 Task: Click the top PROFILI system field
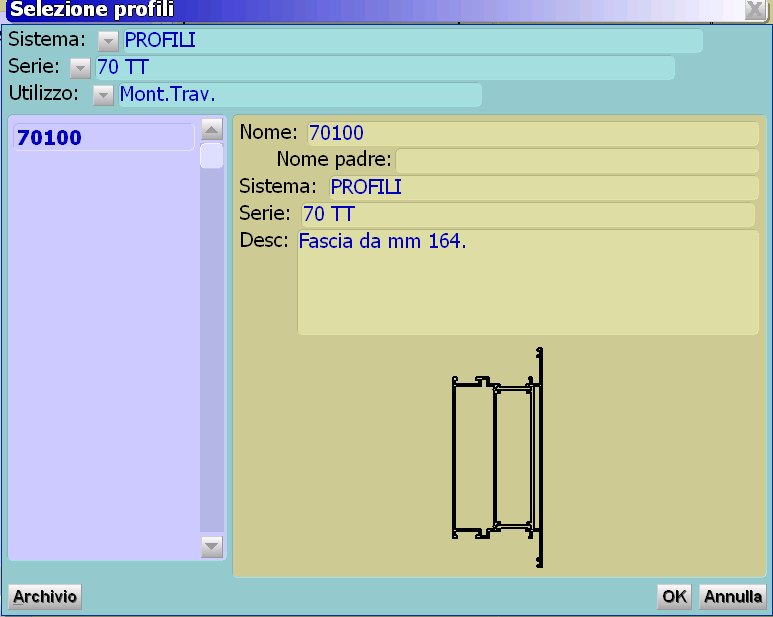click(x=413, y=40)
